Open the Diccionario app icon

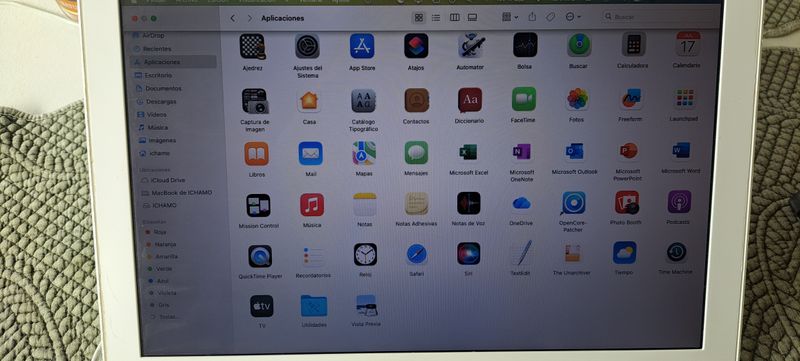click(x=470, y=100)
